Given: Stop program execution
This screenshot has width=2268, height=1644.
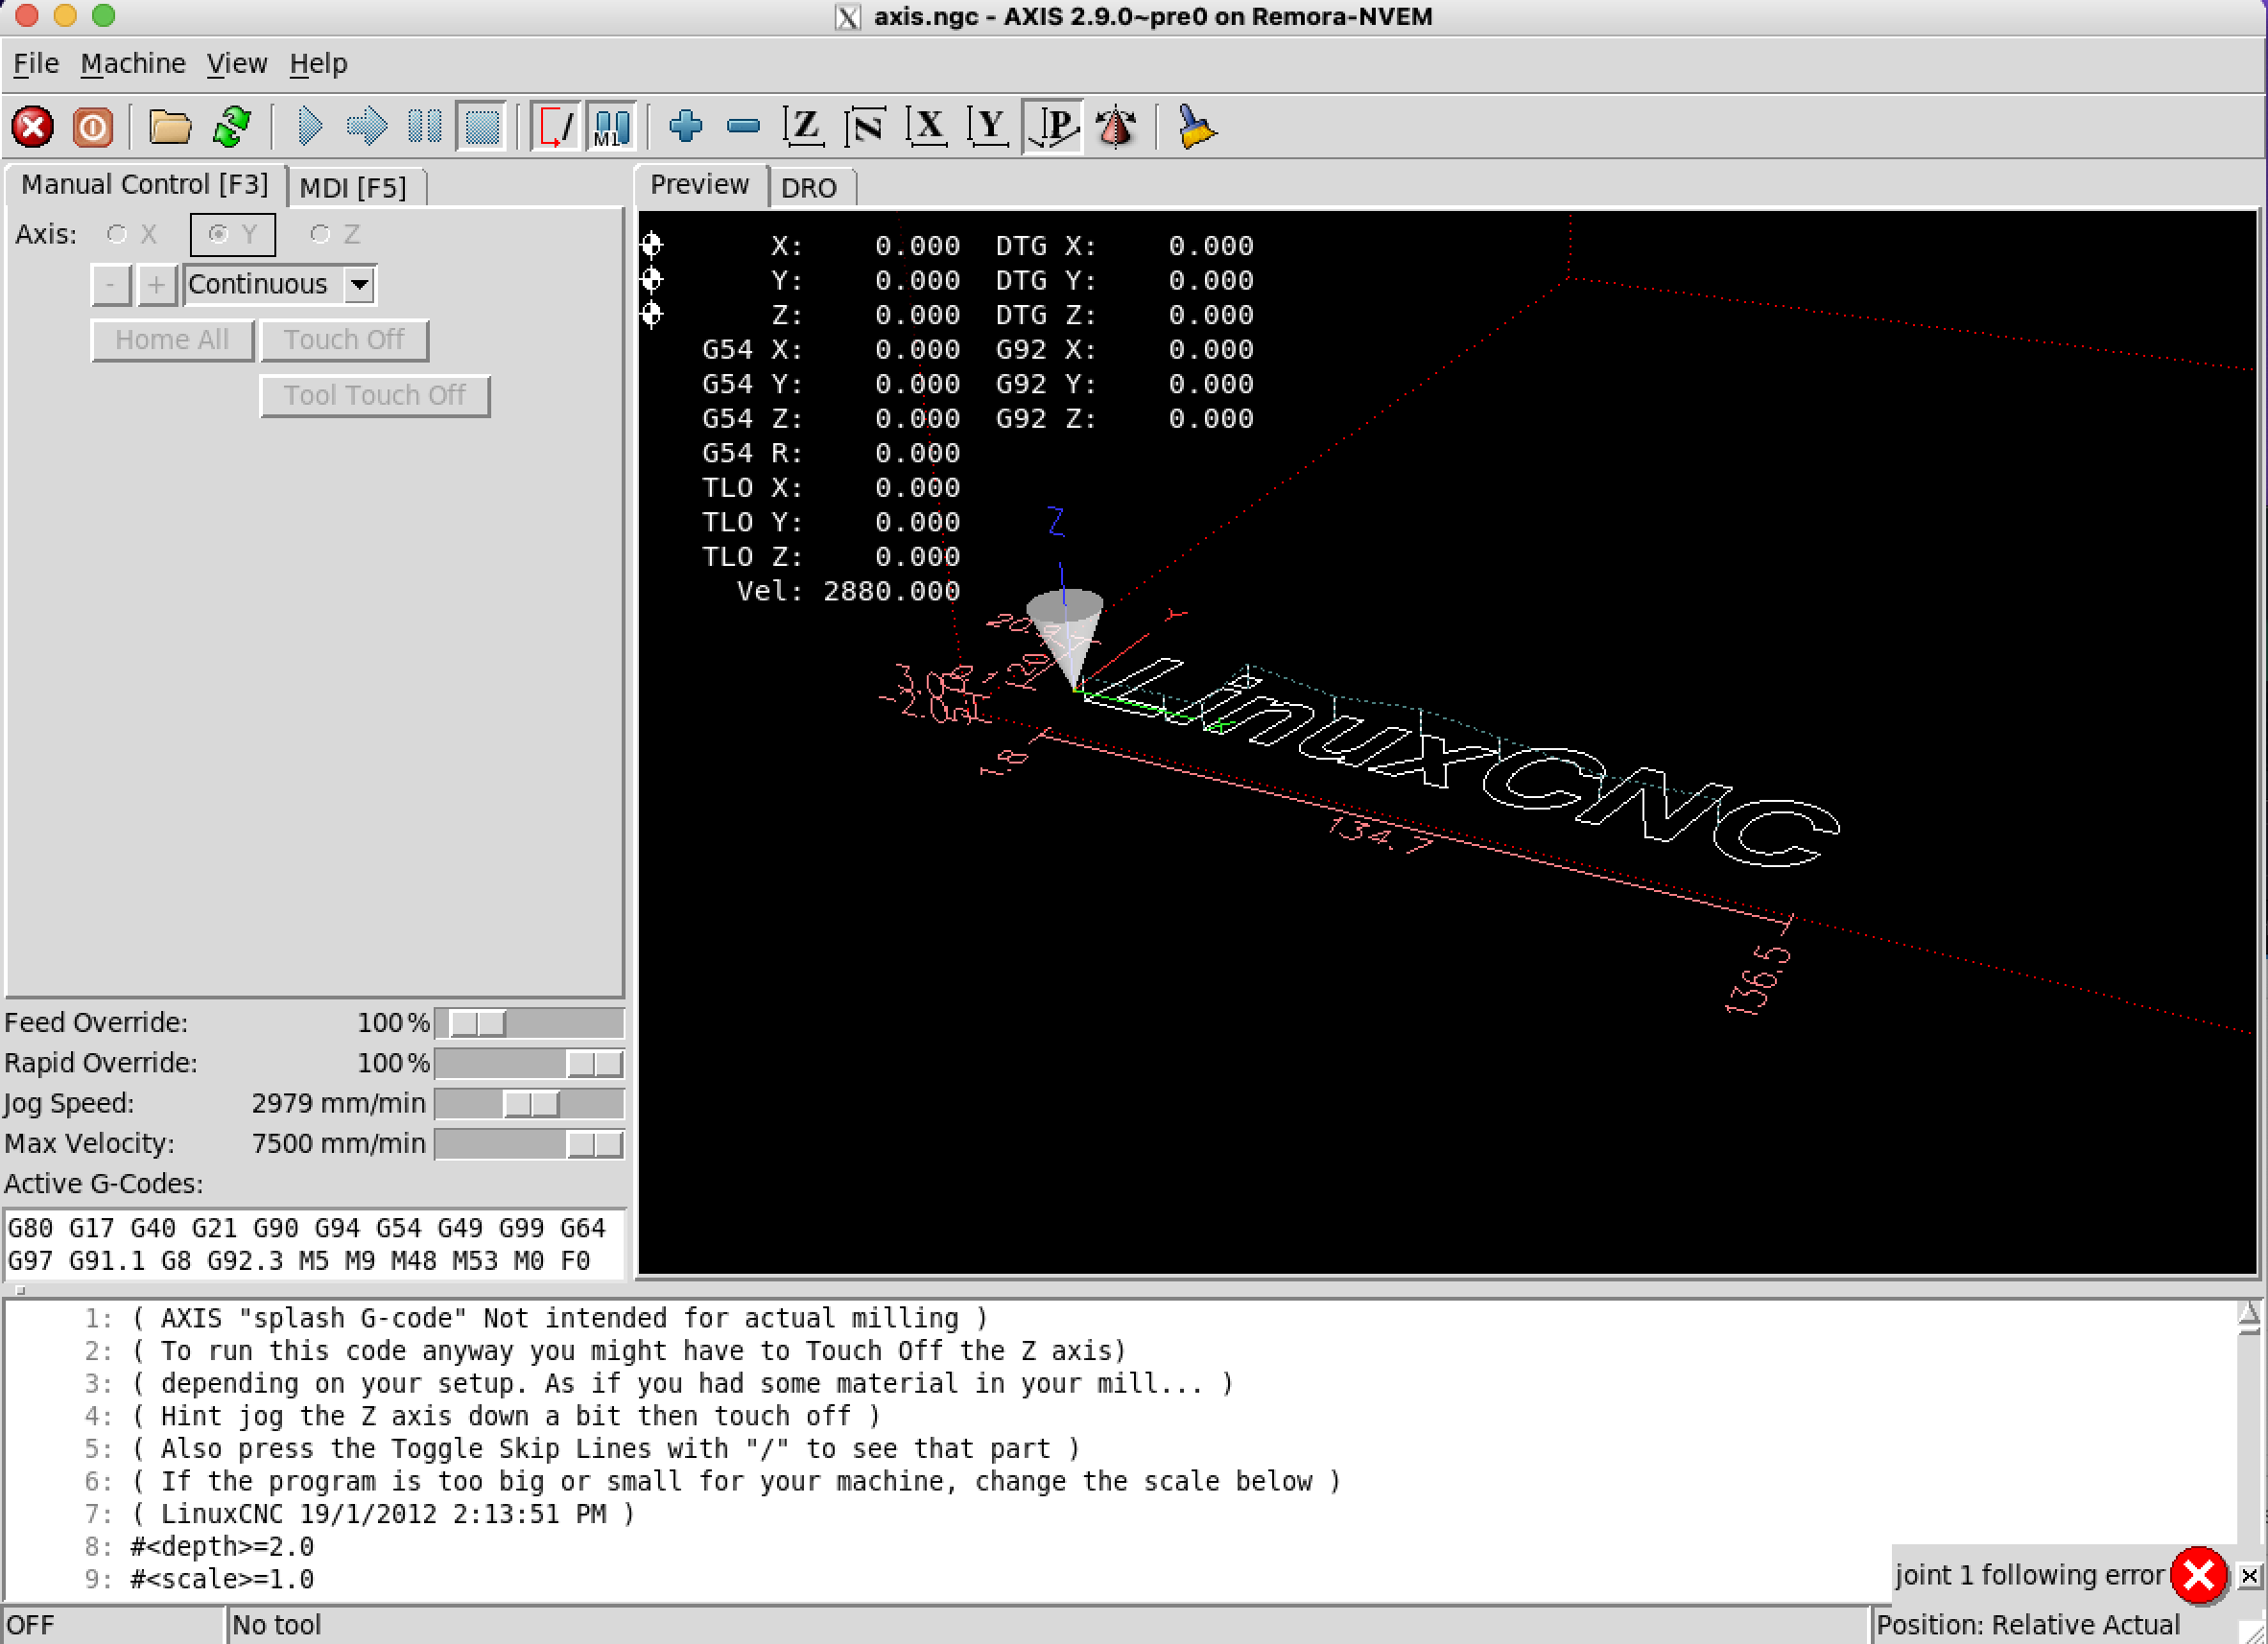Looking at the screenshot, I should (482, 127).
